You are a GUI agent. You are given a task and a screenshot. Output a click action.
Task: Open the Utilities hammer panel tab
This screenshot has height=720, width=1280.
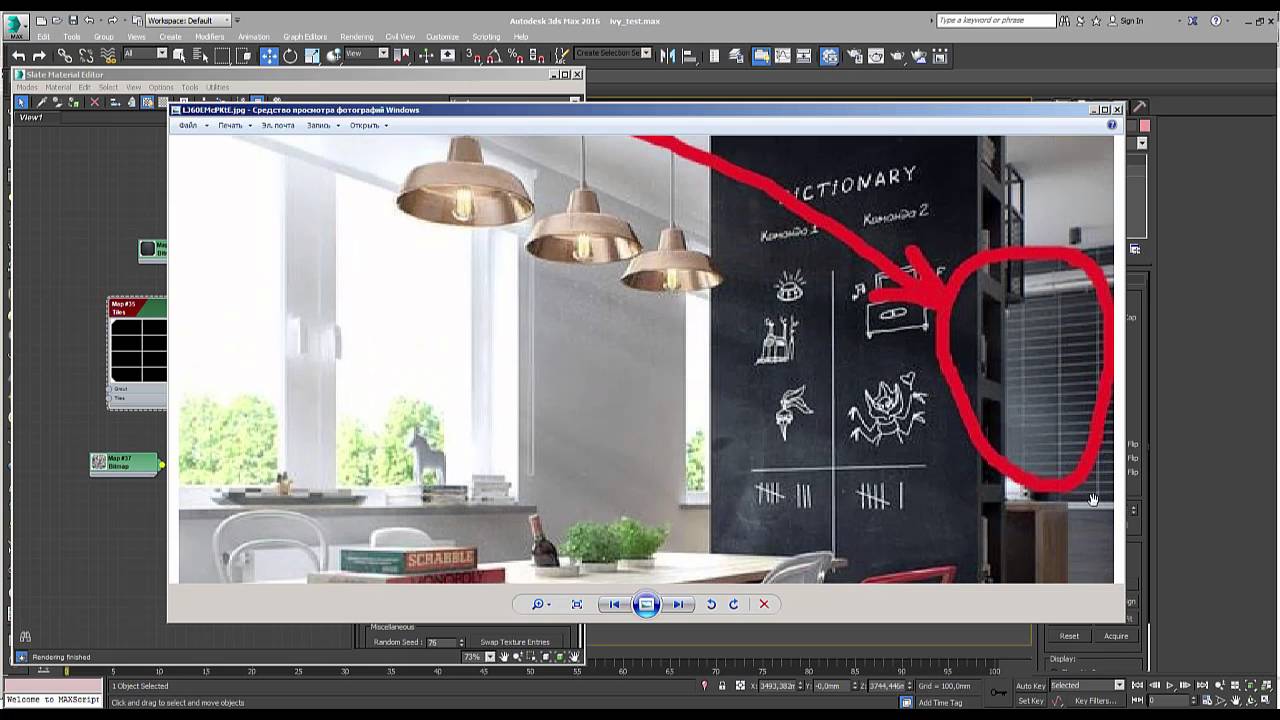pyautogui.click(x=1139, y=106)
